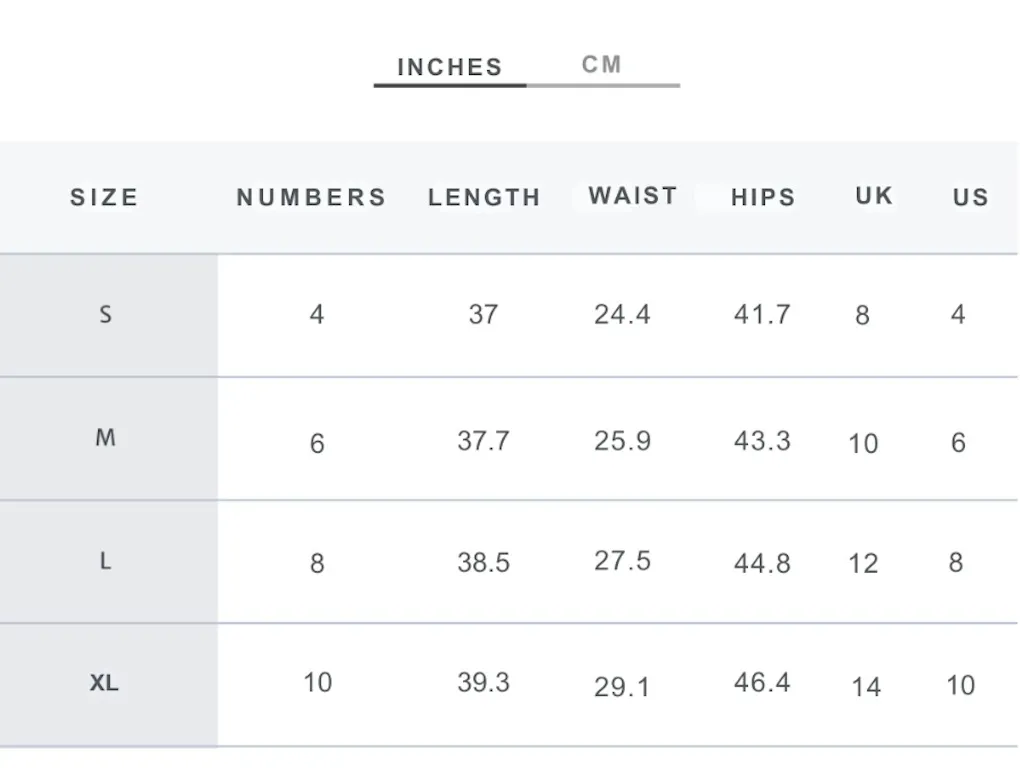Select the S size row label
The height and width of the screenshot is (782, 1020).
pyautogui.click(x=105, y=315)
